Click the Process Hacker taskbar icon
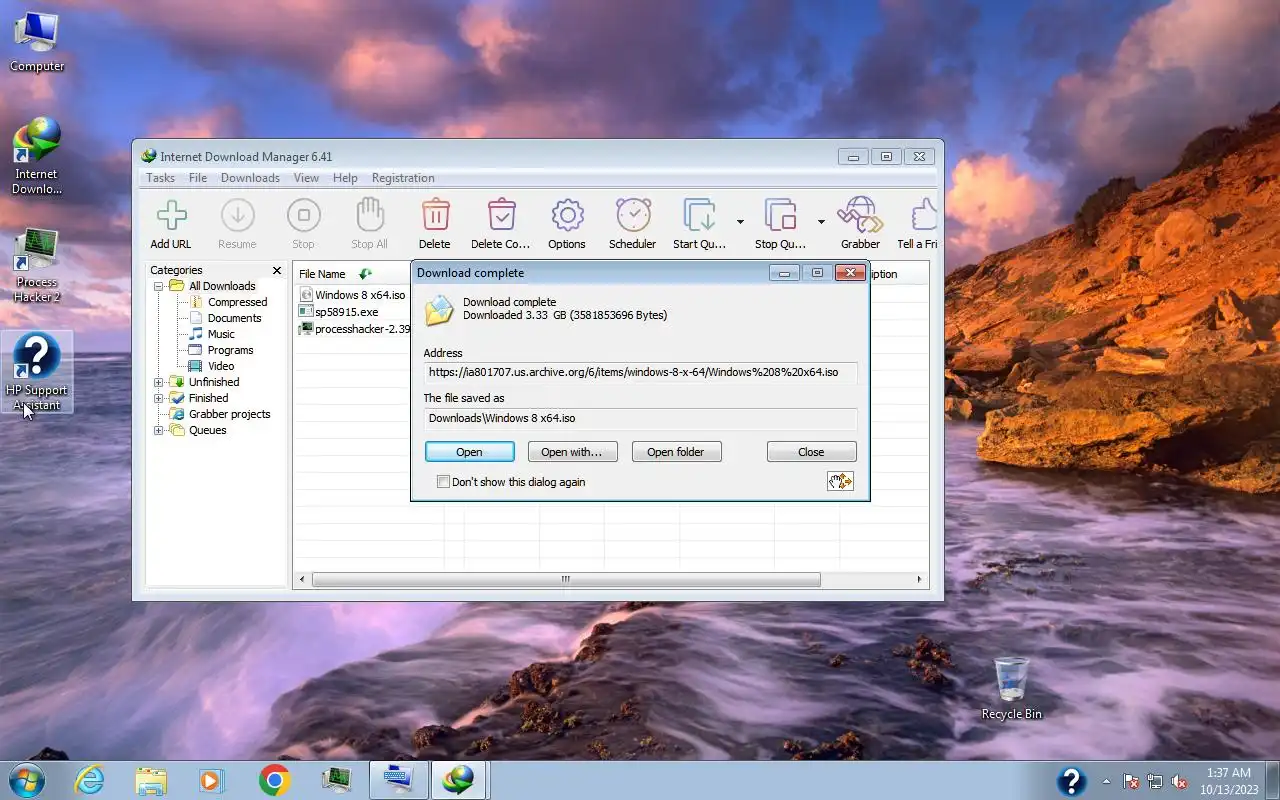1280x800 pixels. click(x=336, y=780)
